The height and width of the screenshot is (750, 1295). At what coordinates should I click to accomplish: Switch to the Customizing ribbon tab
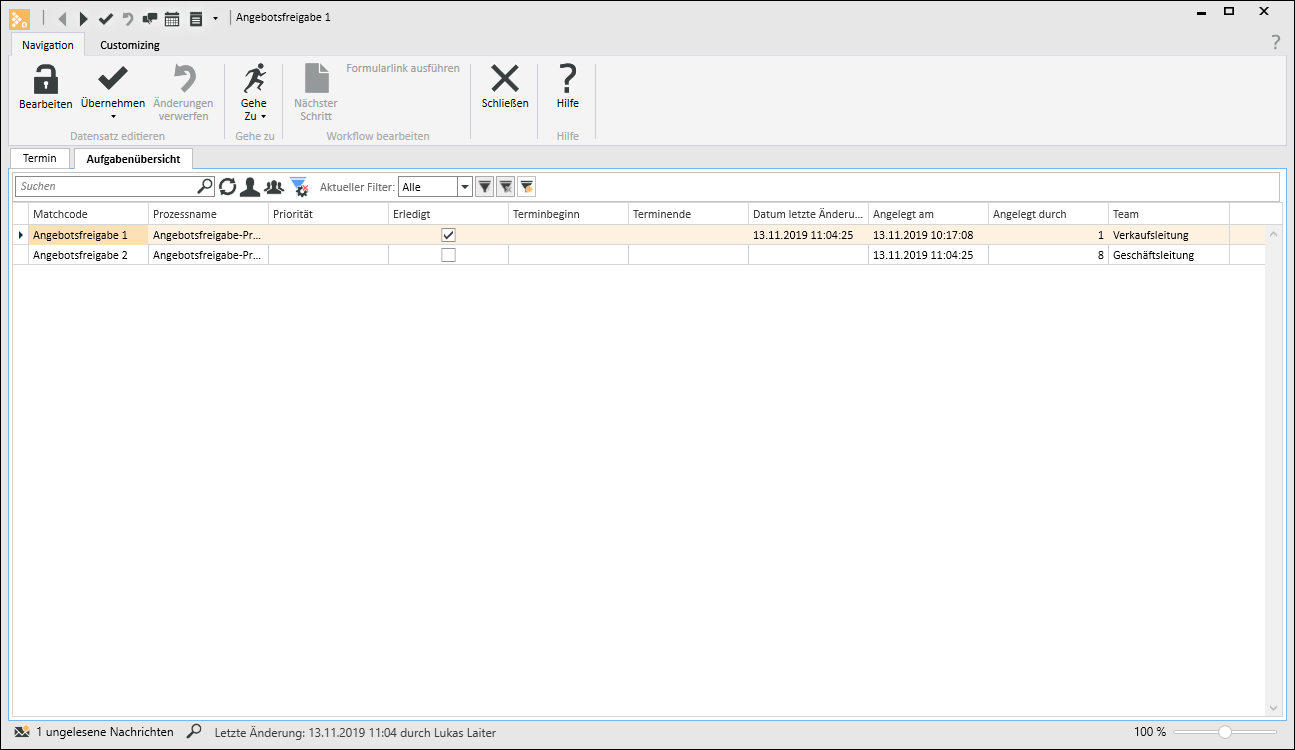pyautogui.click(x=129, y=45)
